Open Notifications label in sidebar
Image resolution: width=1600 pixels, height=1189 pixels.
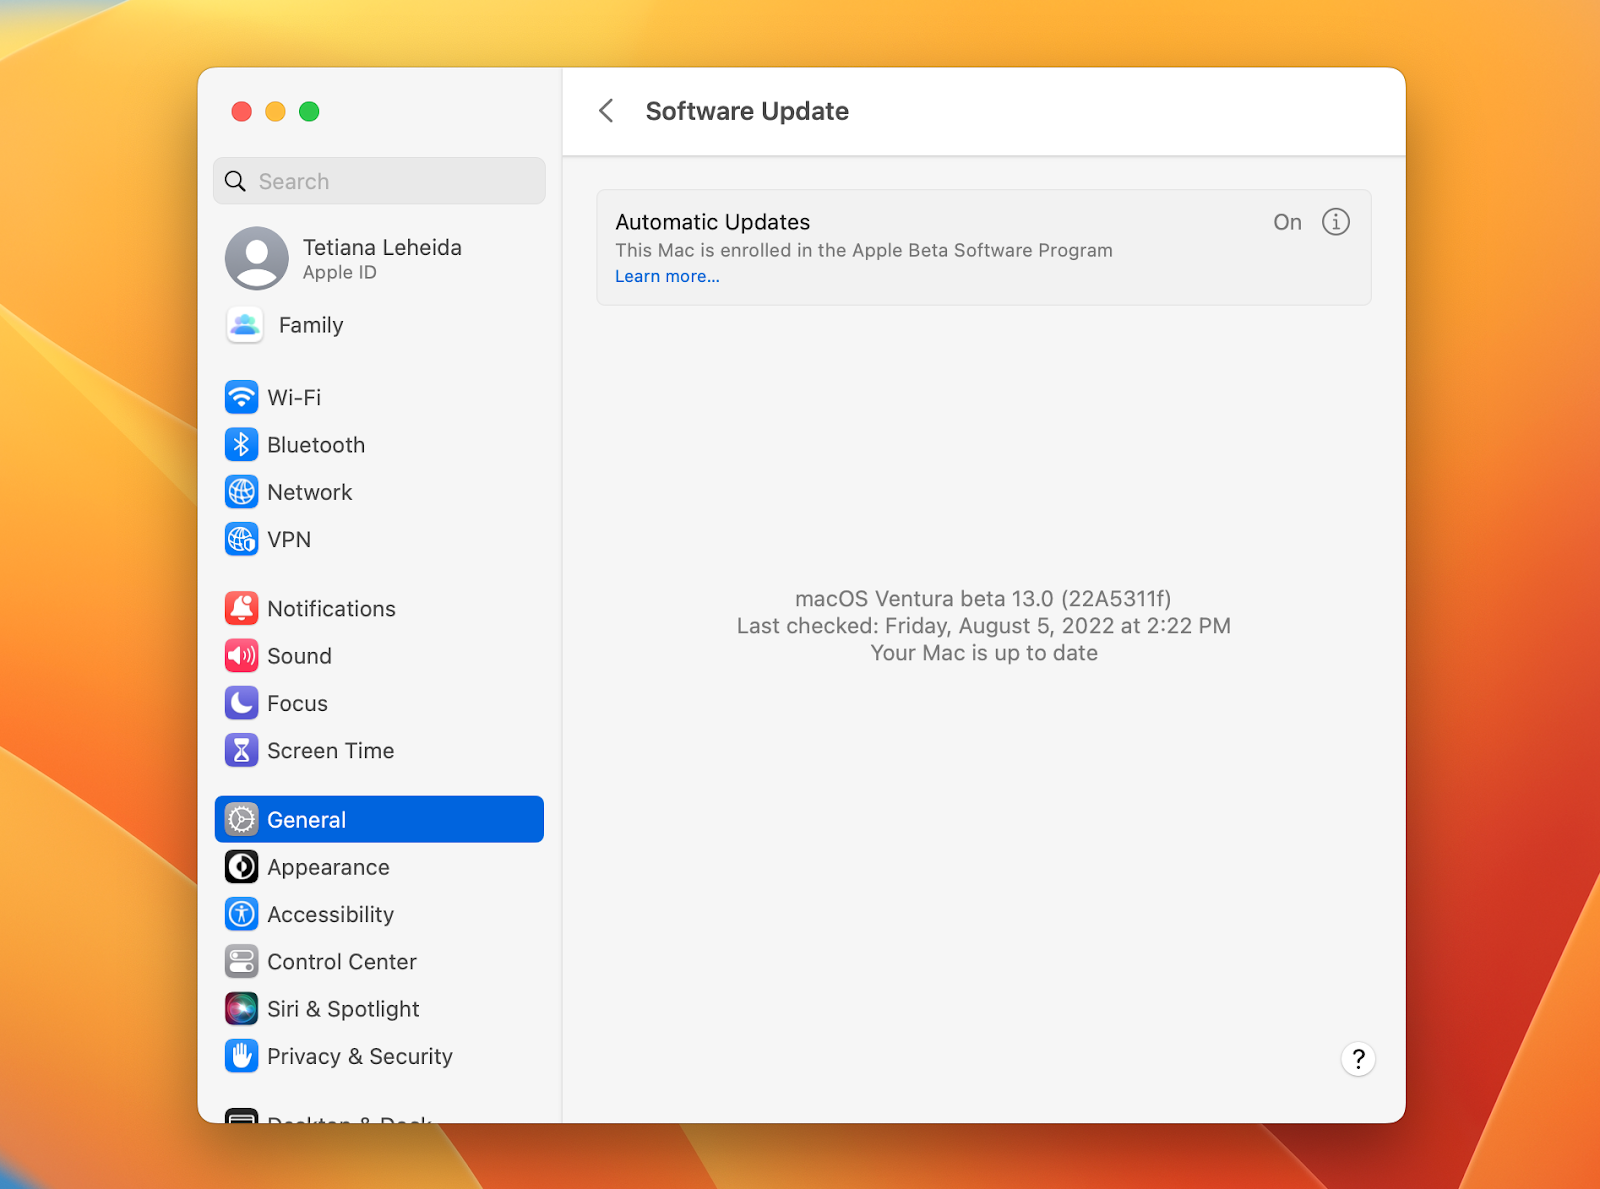tap(331, 609)
